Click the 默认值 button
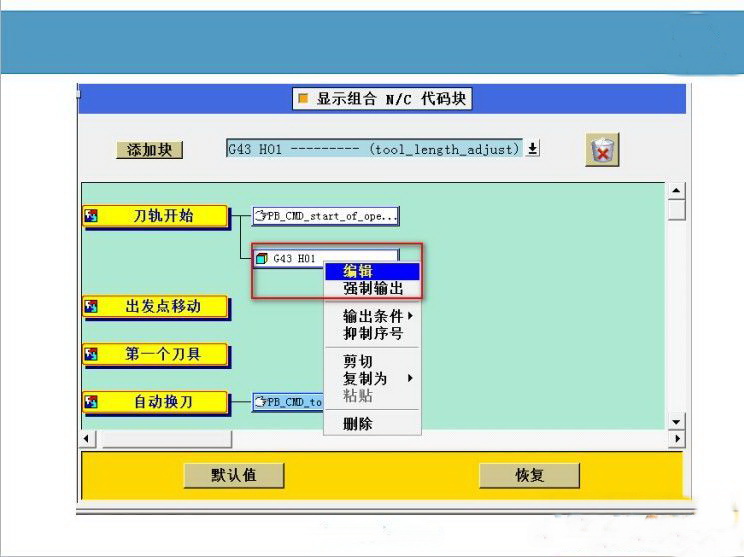This screenshot has height=557, width=744. [x=233, y=475]
